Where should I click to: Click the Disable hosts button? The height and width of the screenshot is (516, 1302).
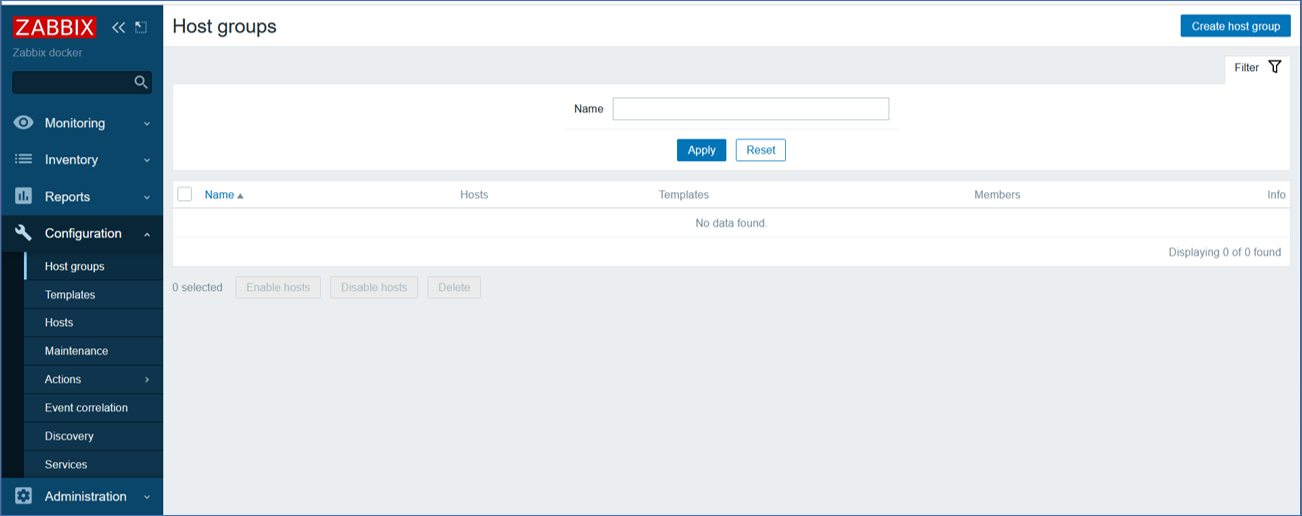(374, 287)
